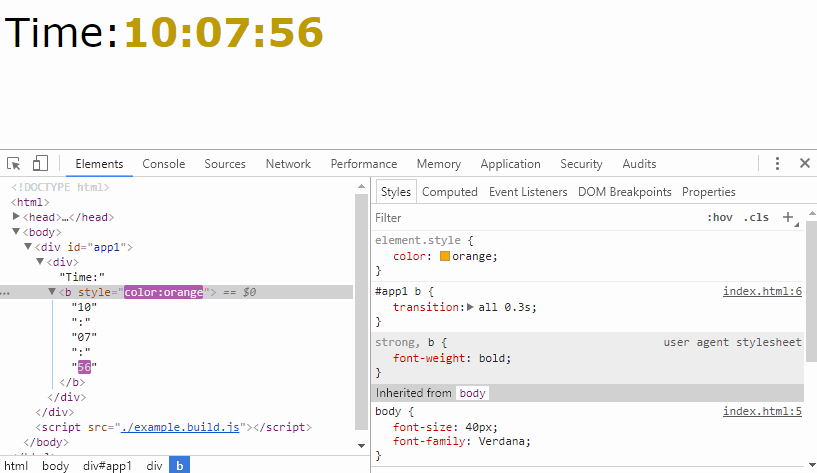Click the DOM tree scrollbar down arrow

point(362,446)
